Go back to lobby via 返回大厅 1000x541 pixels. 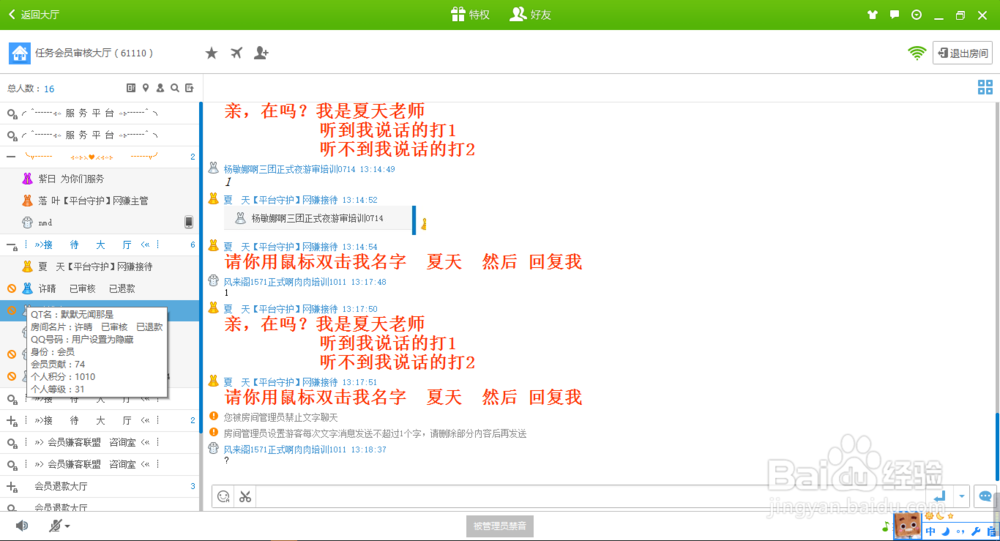(x=34, y=14)
